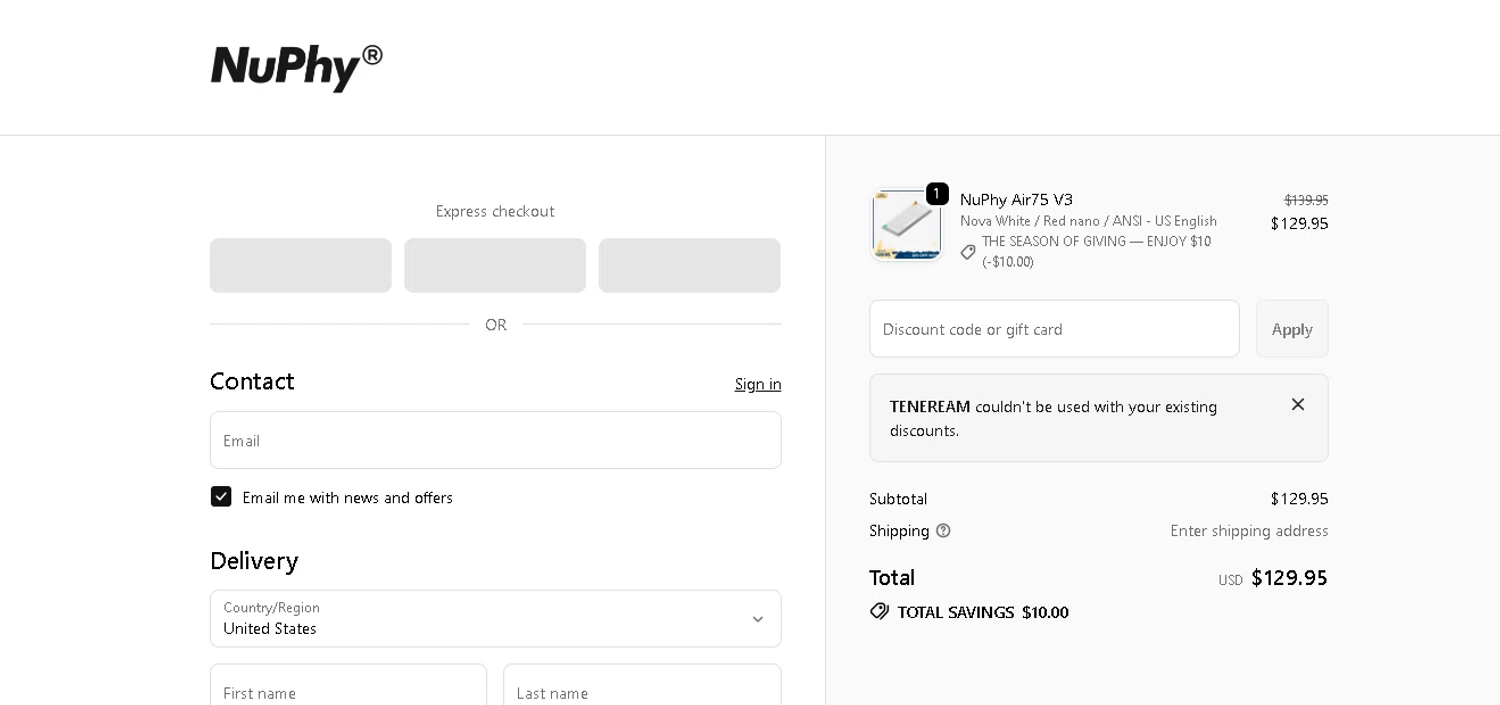Uncheck Email me with news and offers
The image size is (1500, 705).
click(x=221, y=497)
